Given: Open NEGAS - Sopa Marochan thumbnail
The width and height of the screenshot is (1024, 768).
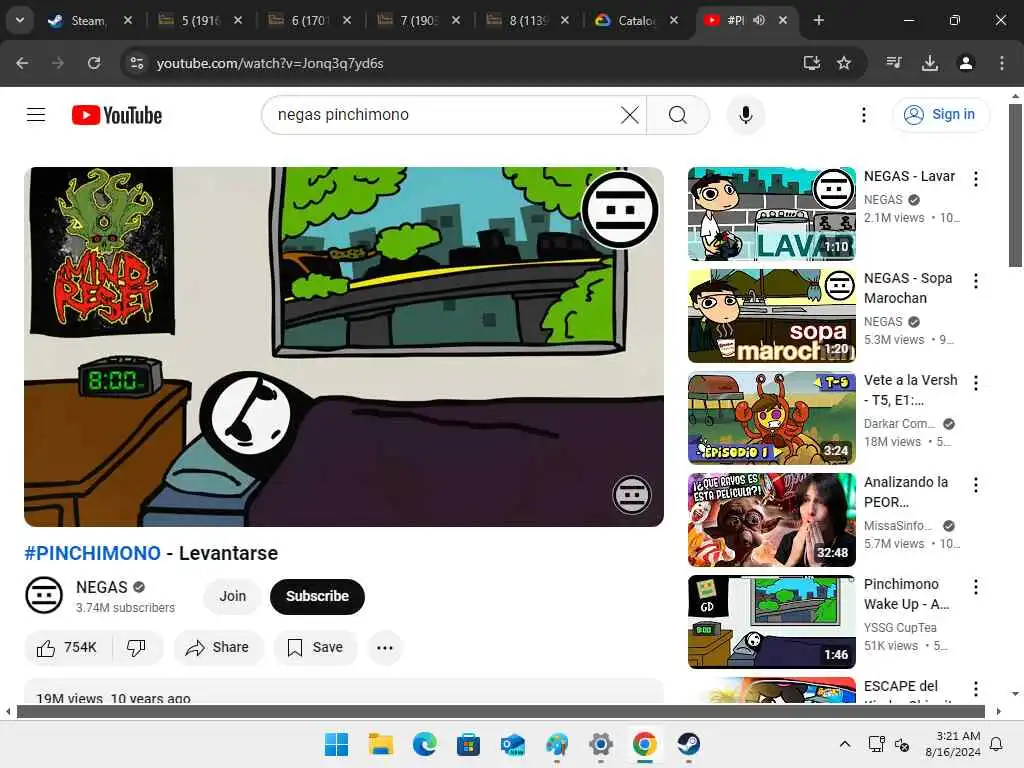Looking at the screenshot, I should pyautogui.click(x=771, y=316).
